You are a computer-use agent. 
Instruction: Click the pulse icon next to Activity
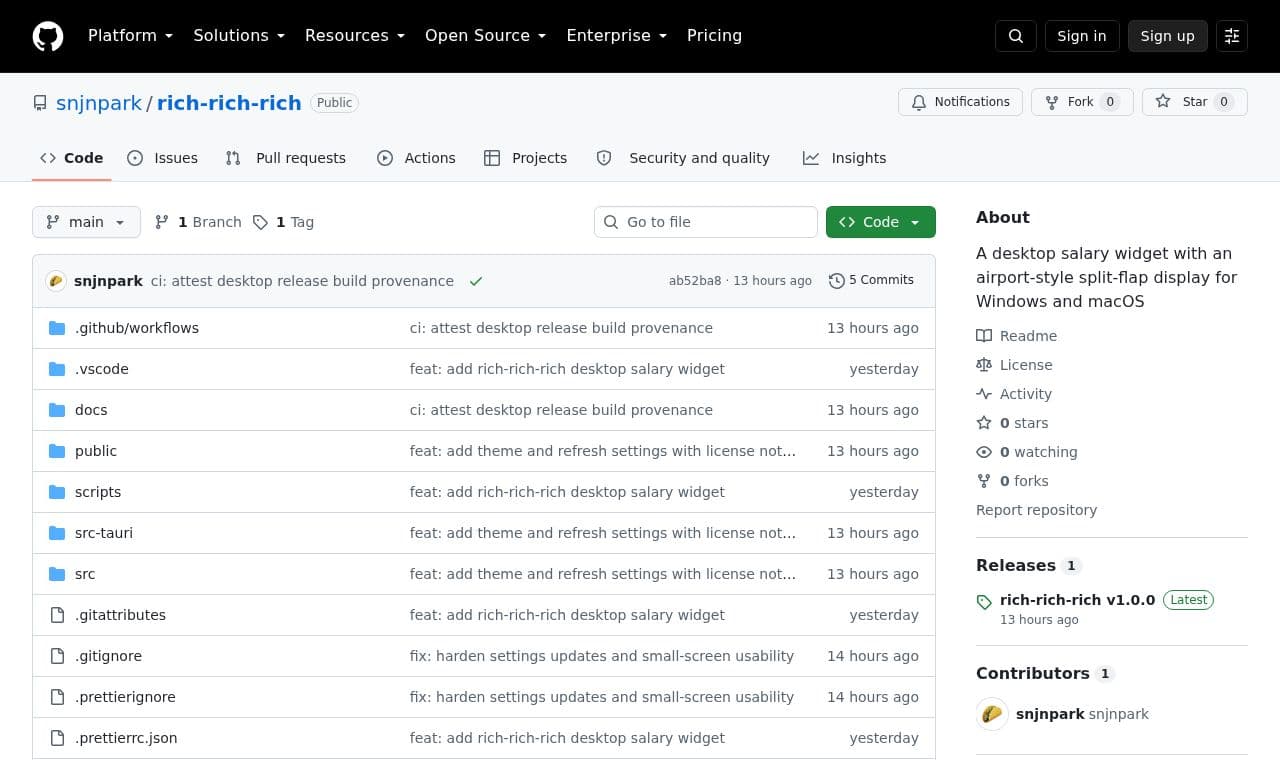point(984,394)
